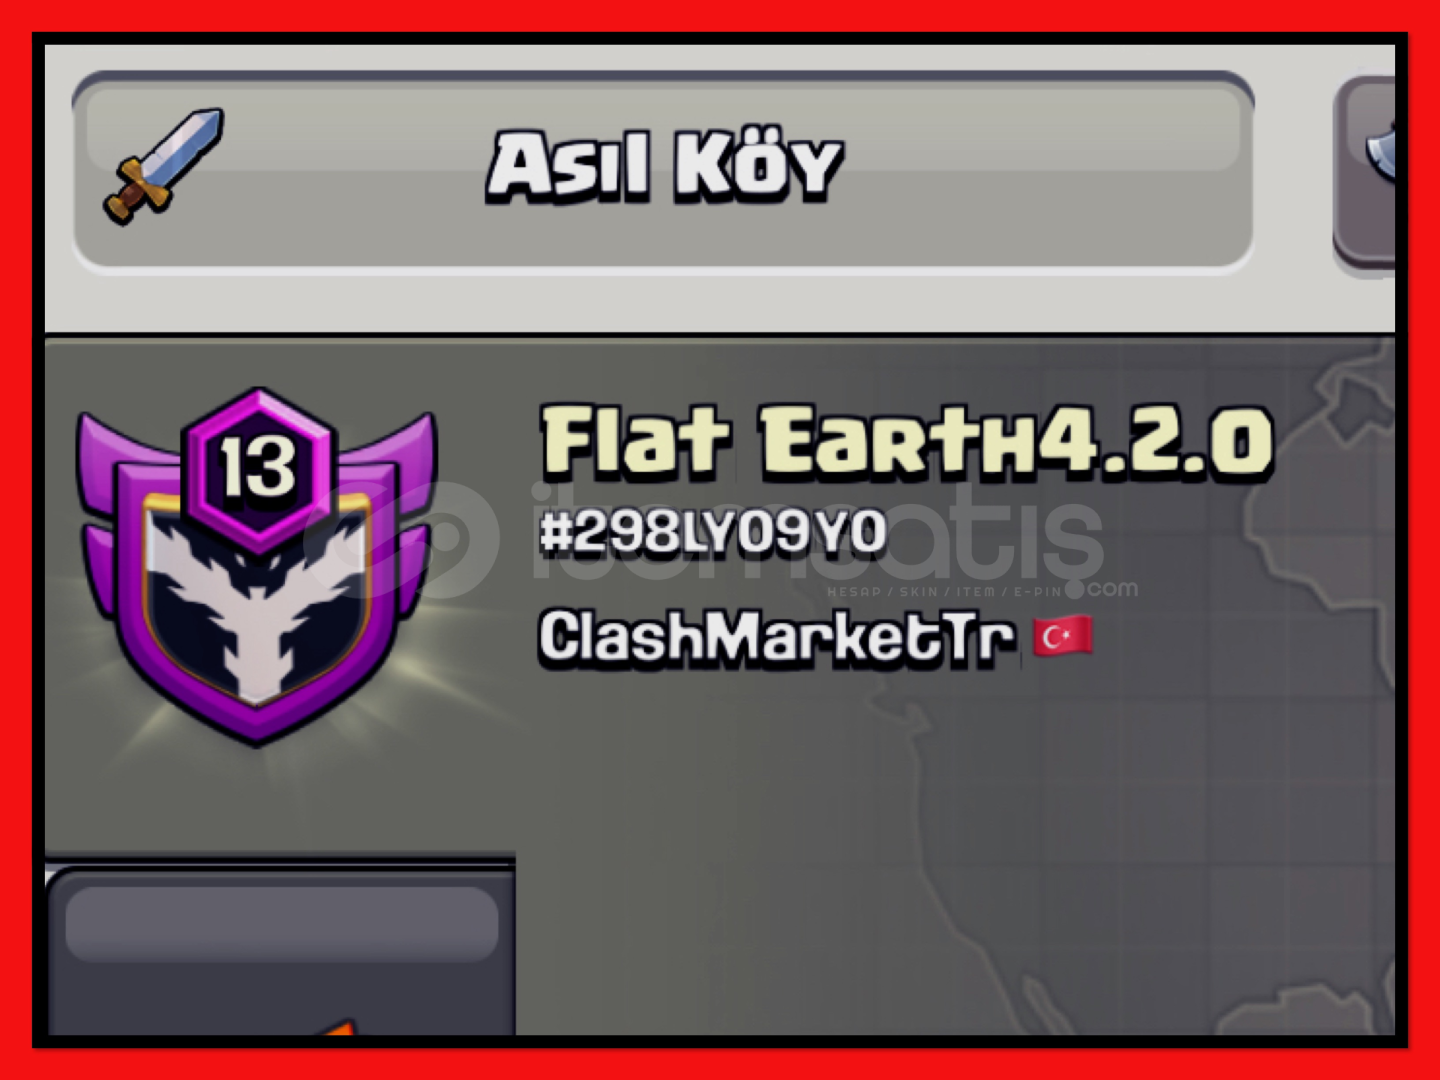The height and width of the screenshot is (1080, 1440).
Task: Click the number 13 clan level
Action: pyautogui.click(x=258, y=467)
